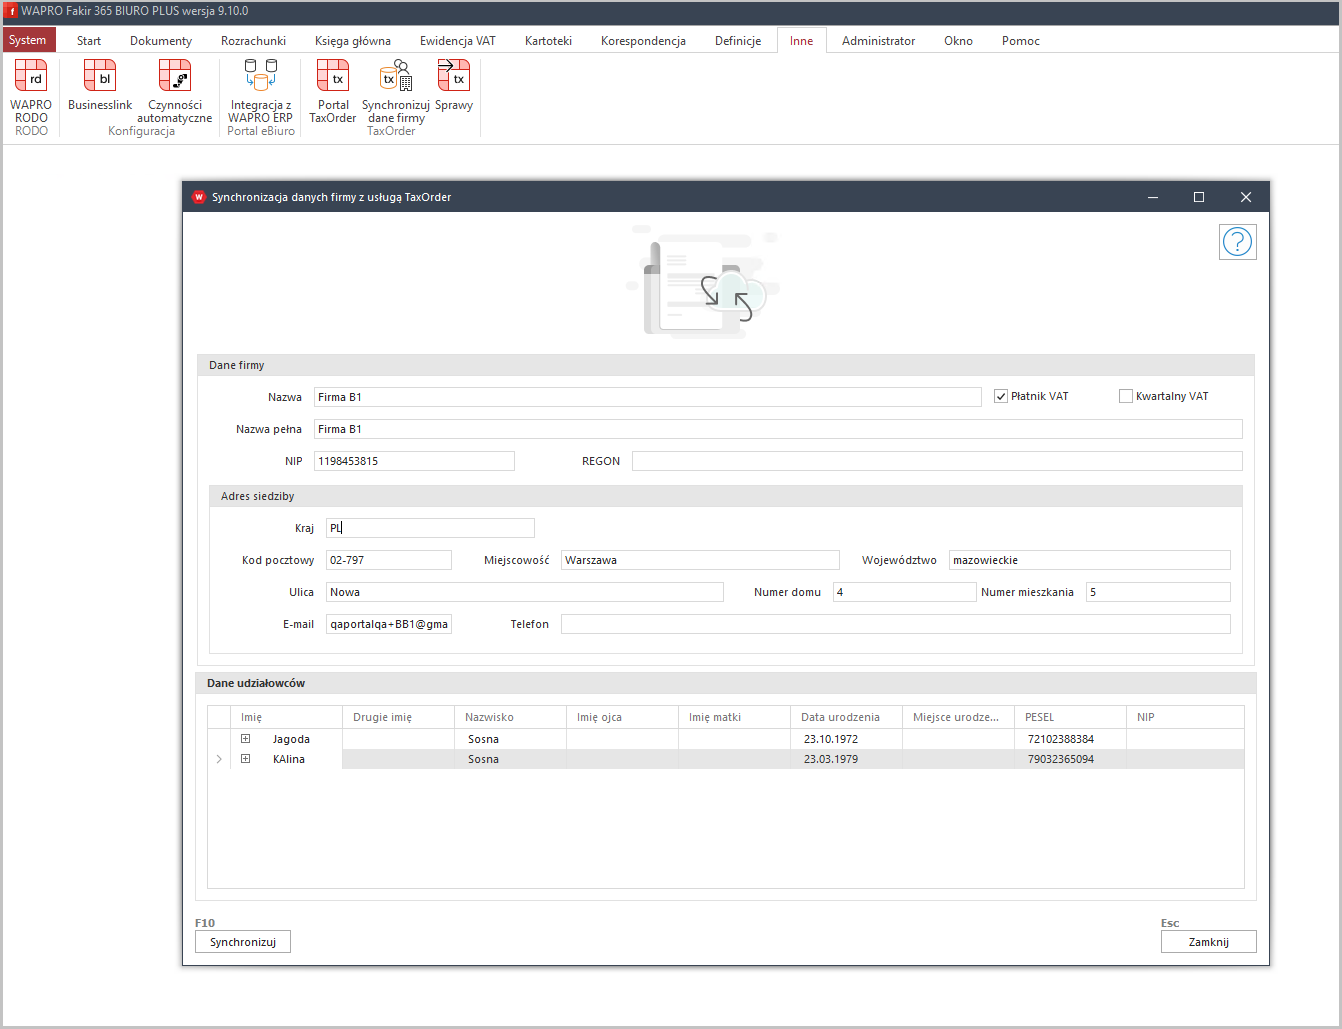Open Czynności automatyczne configuration
Screen dimensions: 1342x1029
(175, 77)
